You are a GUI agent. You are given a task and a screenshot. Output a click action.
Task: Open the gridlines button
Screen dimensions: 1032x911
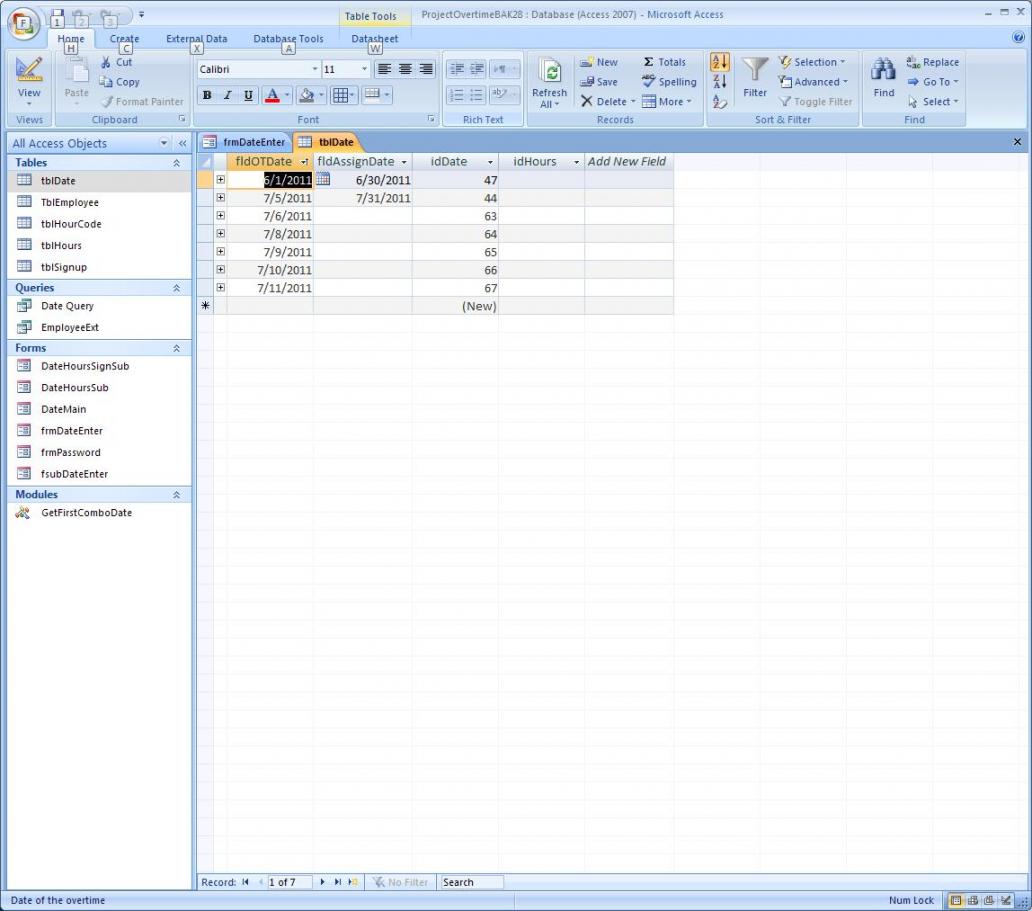click(343, 95)
